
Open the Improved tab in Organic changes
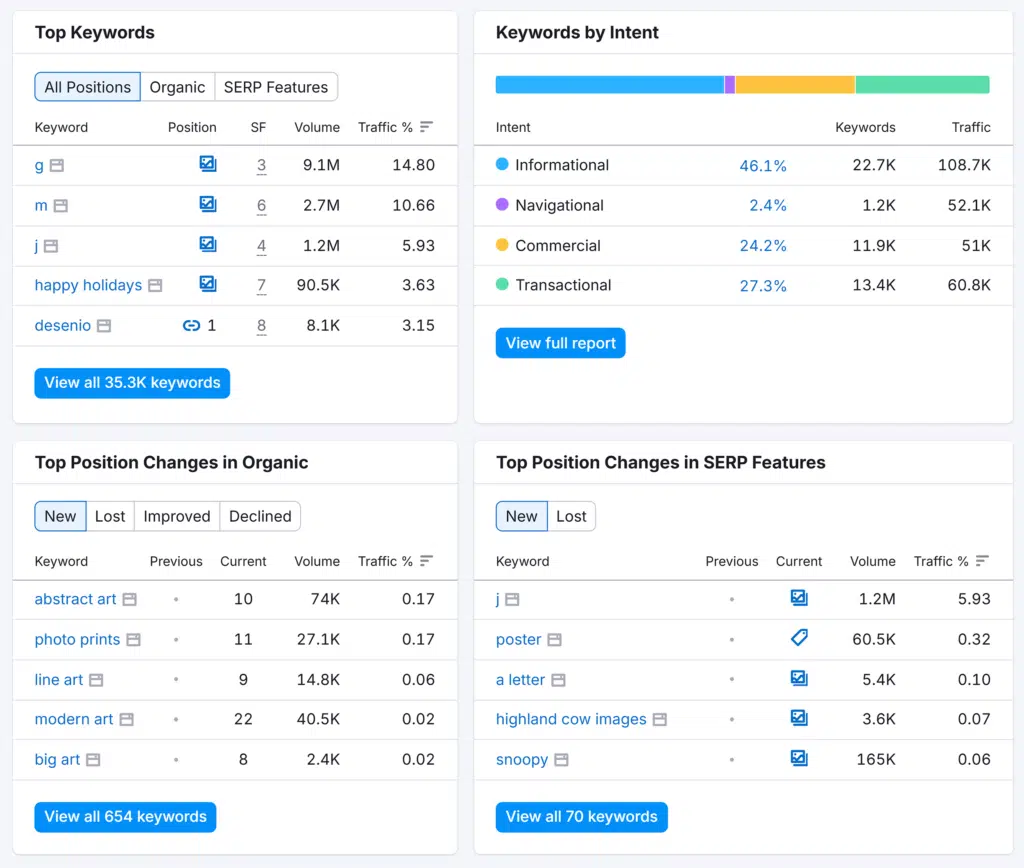(x=177, y=516)
